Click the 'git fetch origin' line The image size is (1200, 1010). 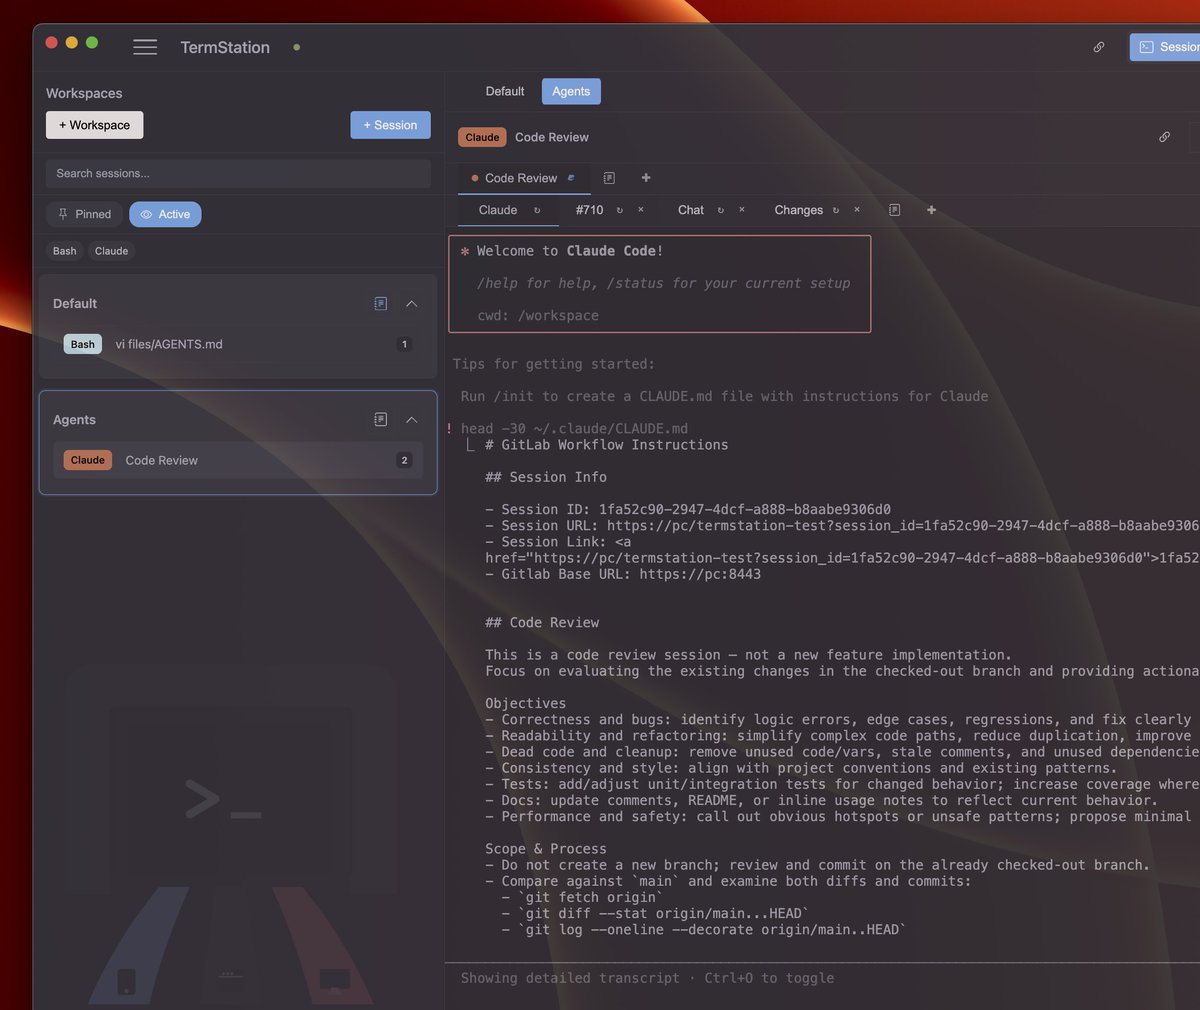pyautogui.click(x=582, y=897)
